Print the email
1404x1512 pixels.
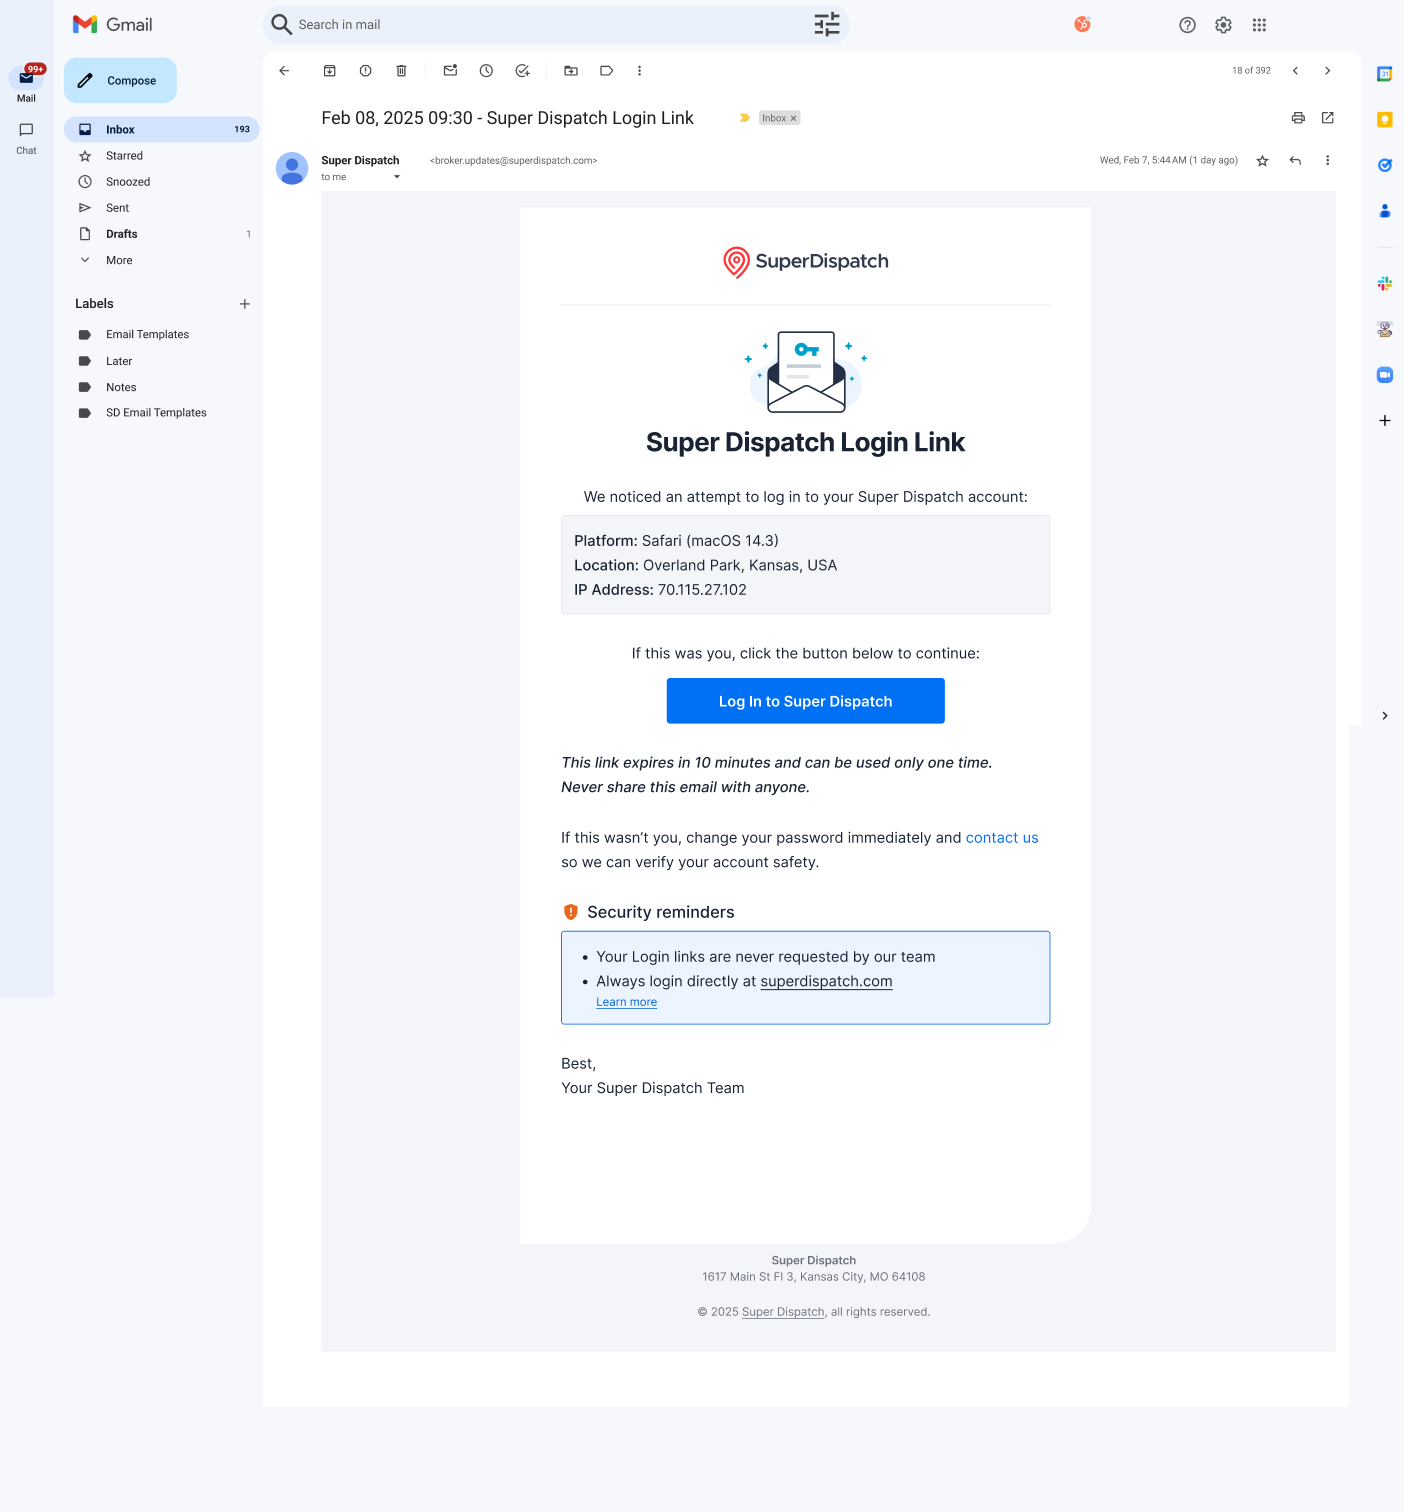(1298, 118)
